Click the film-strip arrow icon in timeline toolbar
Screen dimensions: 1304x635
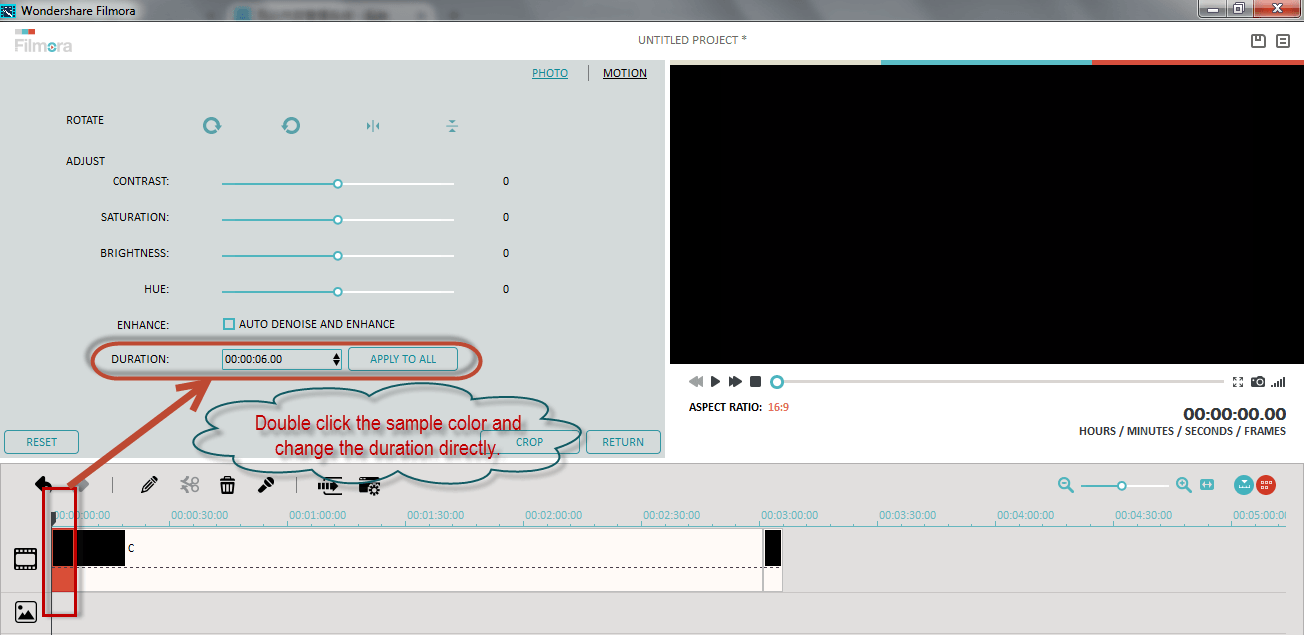(329, 486)
